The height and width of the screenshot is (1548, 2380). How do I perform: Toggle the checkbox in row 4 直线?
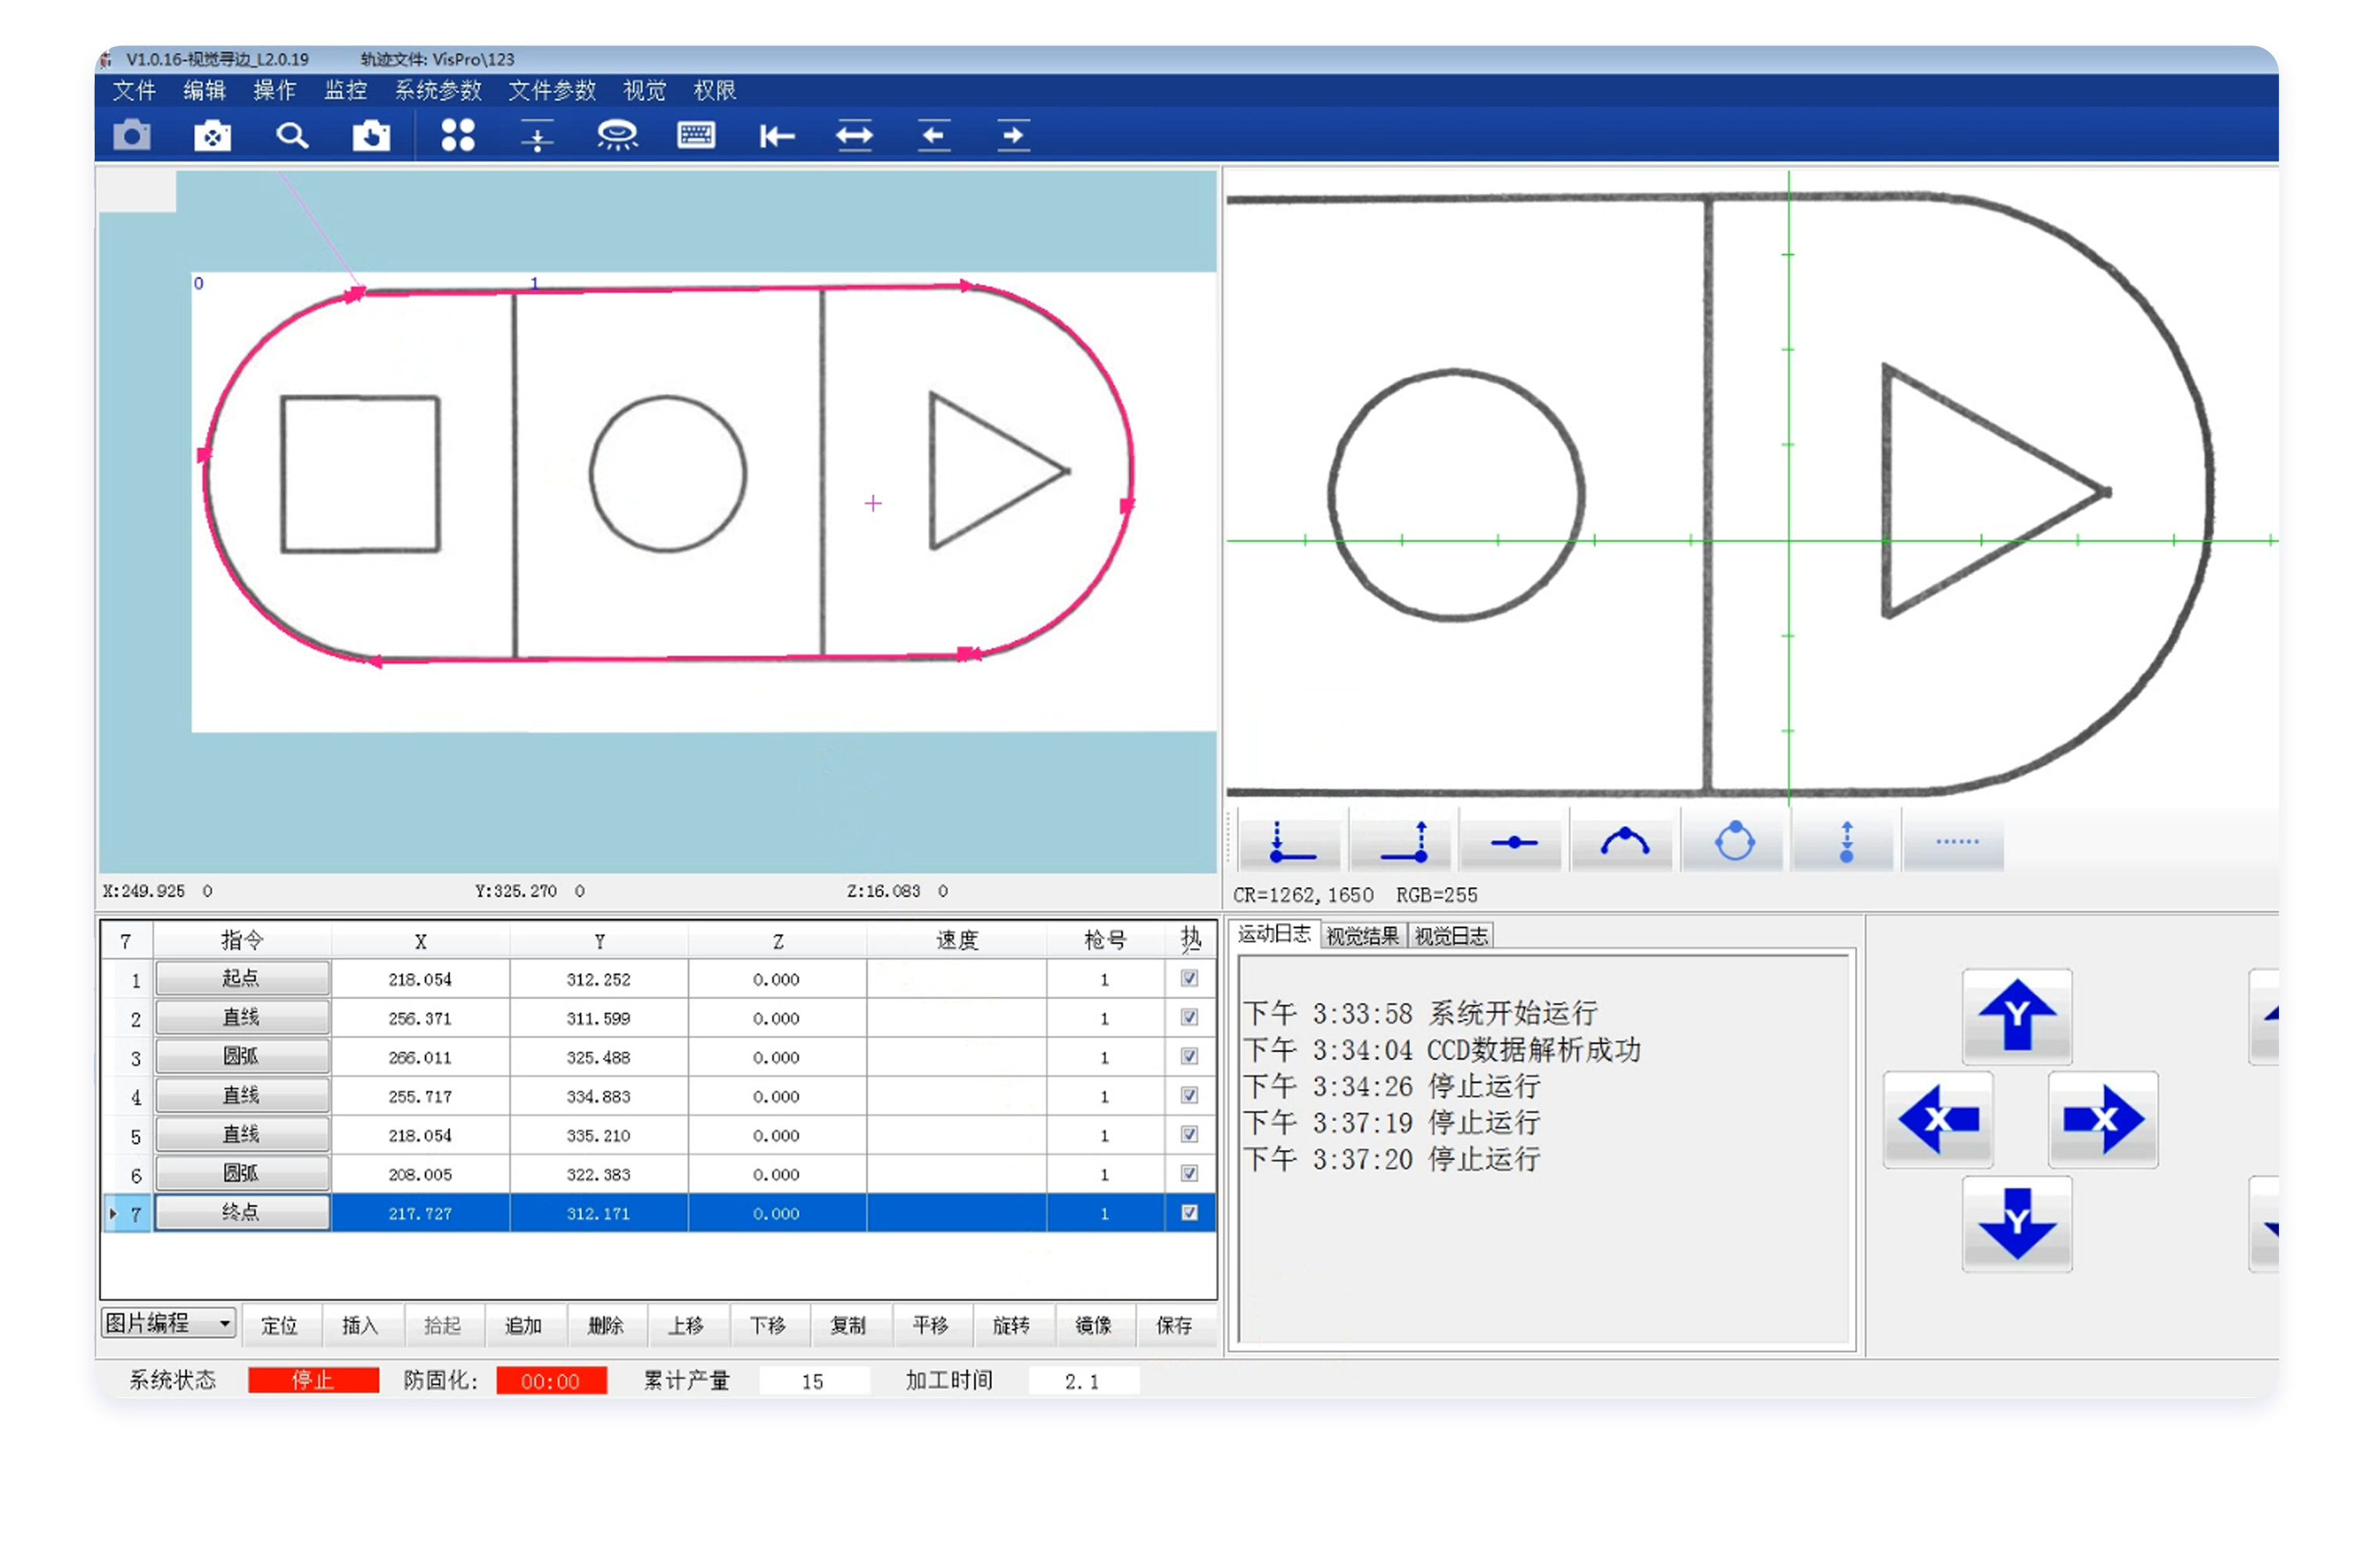pos(1189,1095)
